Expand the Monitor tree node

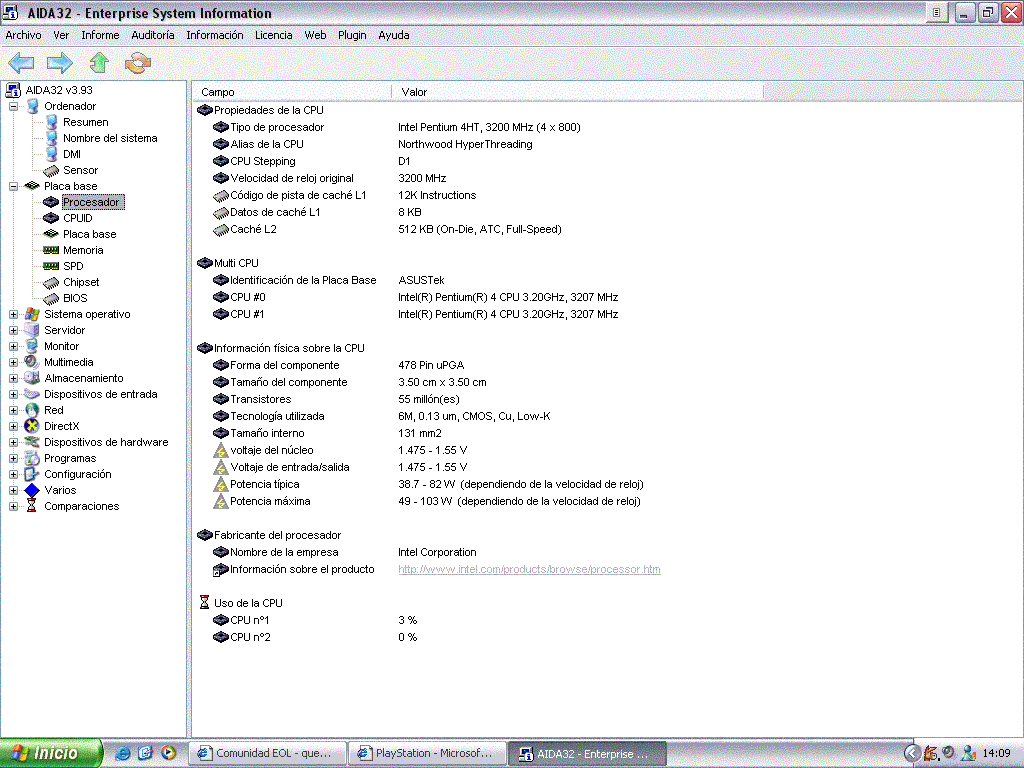pyautogui.click(x=13, y=346)
